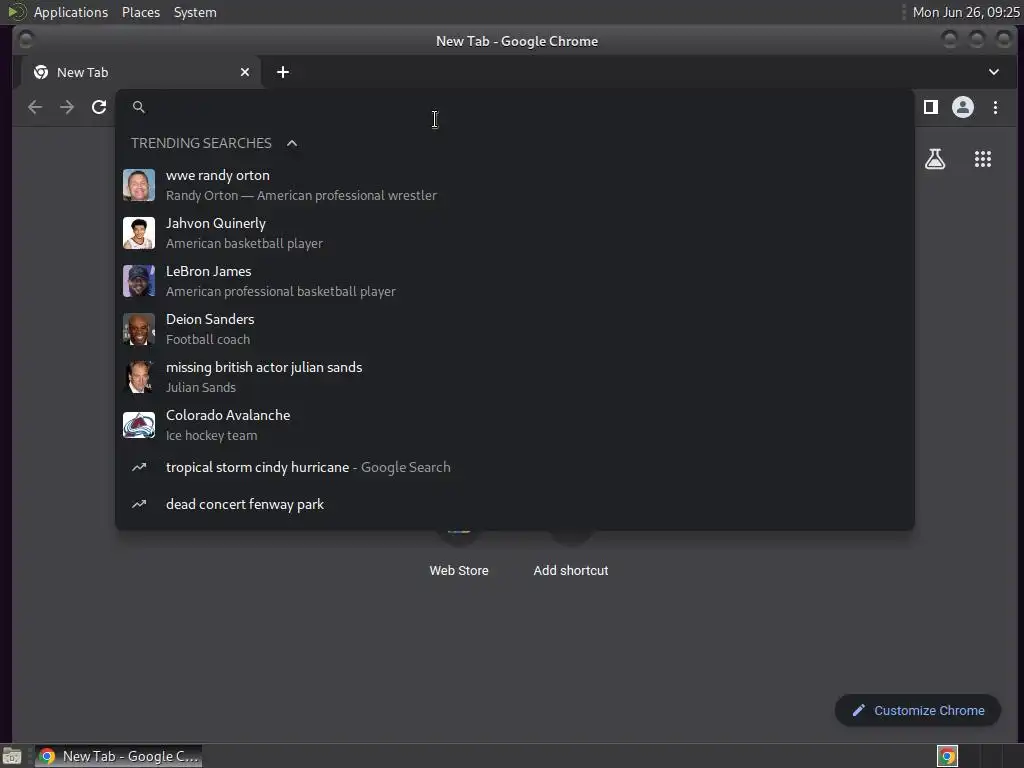Viewport: 1024px width, 768px height.
Task: Open the Chrome profile avatar
Action: point(963,107)
